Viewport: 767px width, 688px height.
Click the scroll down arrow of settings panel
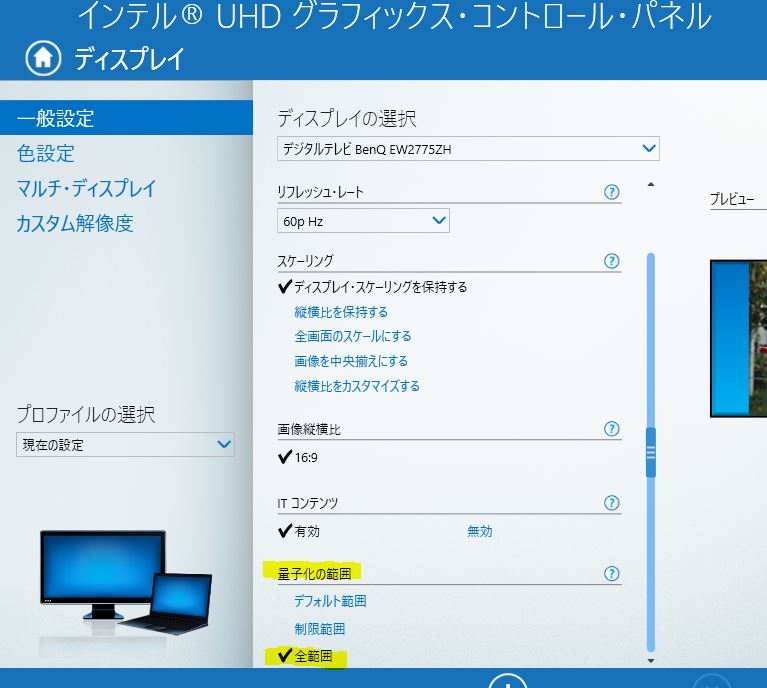651,661
